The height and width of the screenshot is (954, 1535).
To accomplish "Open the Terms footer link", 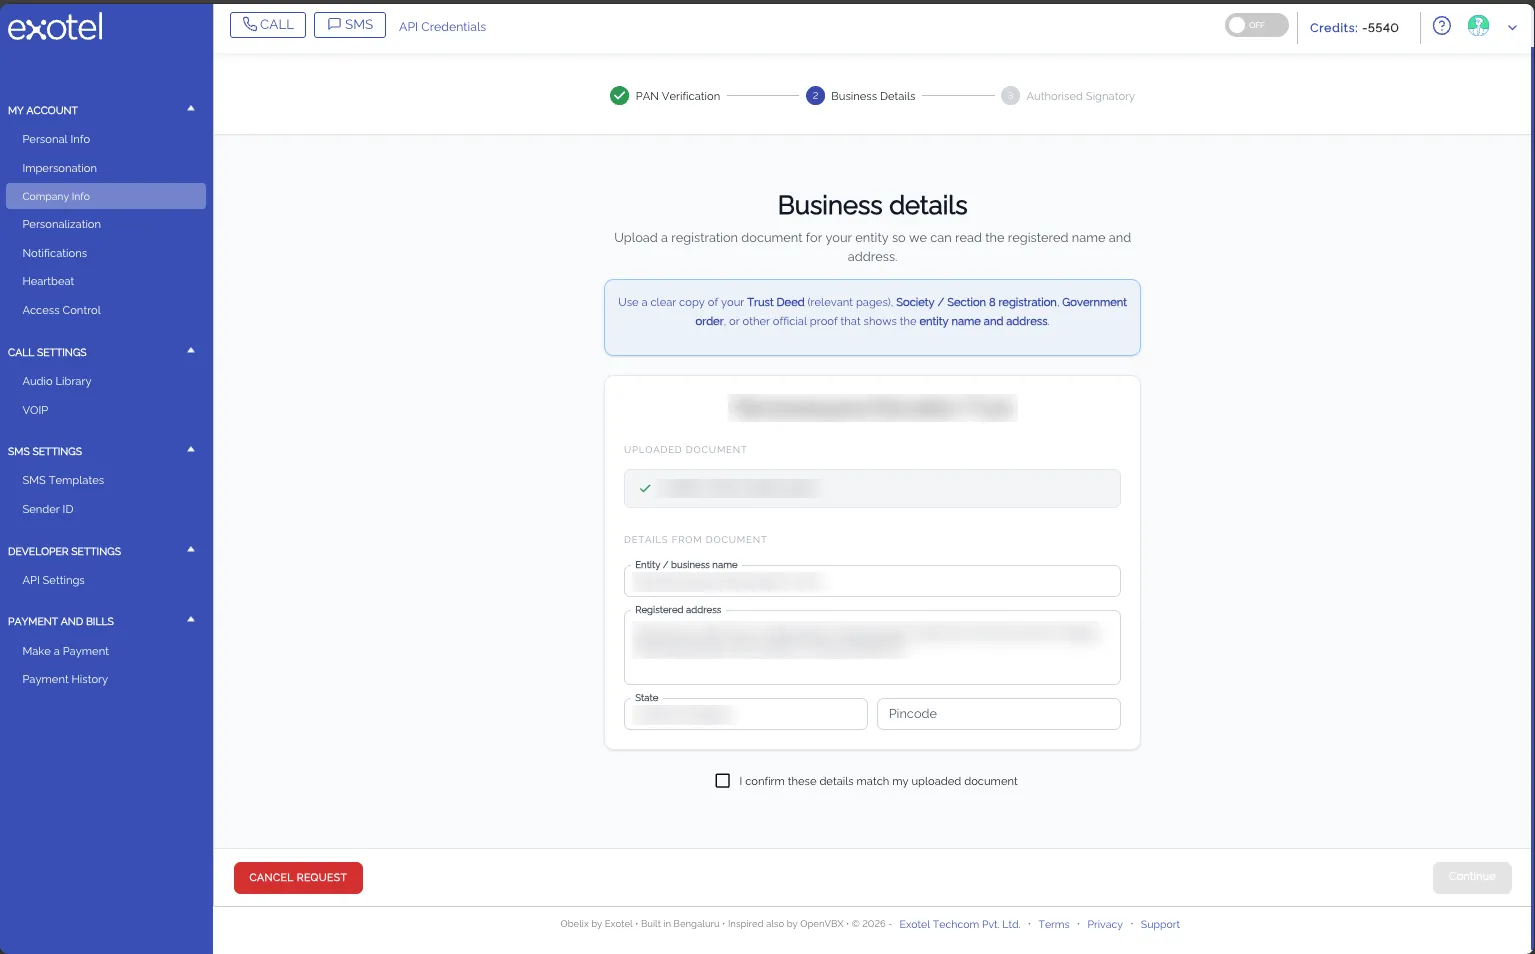I will [x=1053, y=924].
